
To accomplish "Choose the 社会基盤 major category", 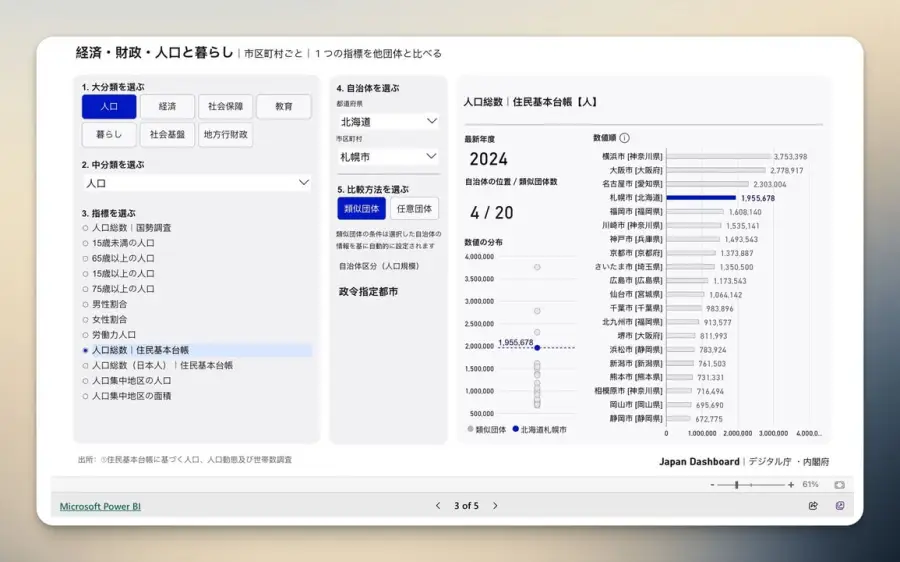I will click(x=168, y=134).
